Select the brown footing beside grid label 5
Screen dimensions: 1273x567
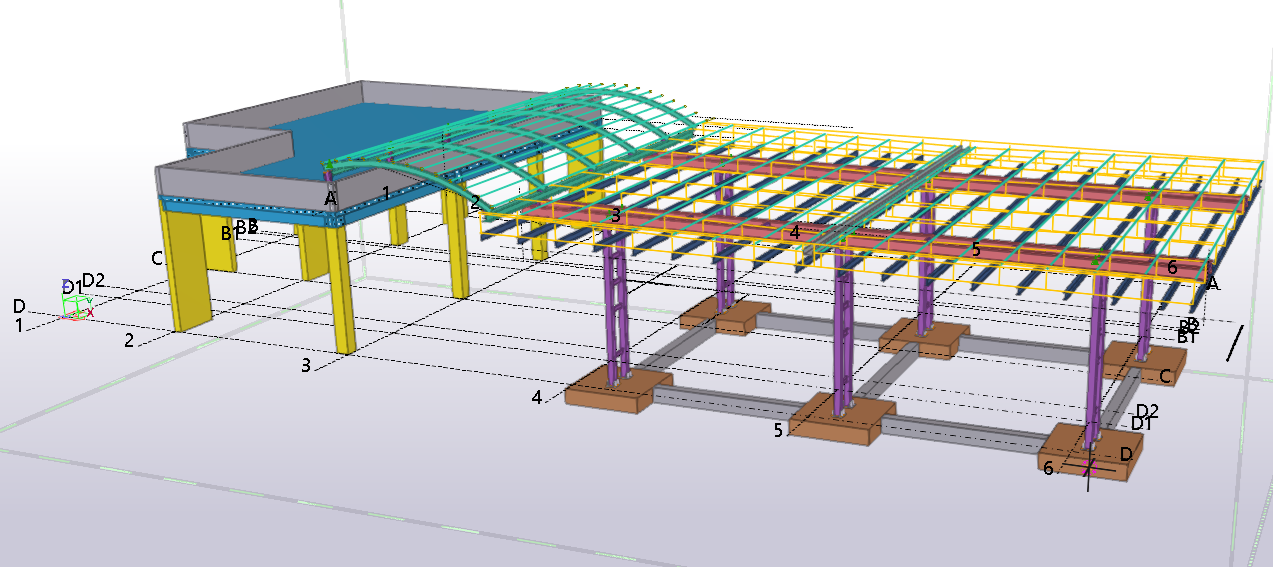point(838,424)
